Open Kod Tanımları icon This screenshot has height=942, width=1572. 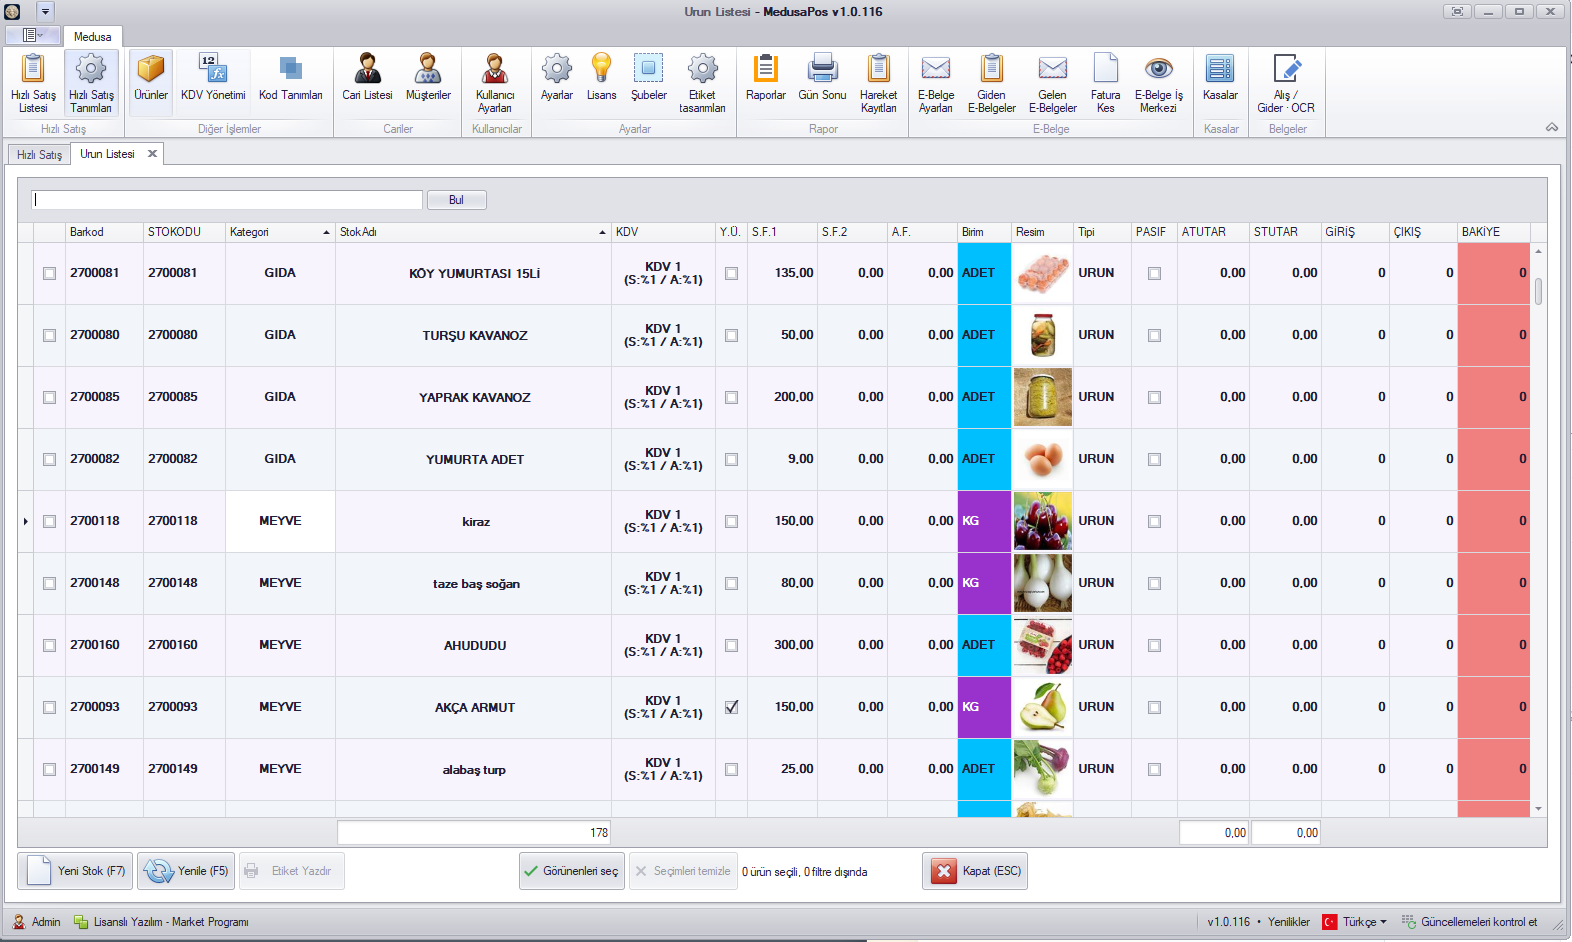(x=291, y=78)
